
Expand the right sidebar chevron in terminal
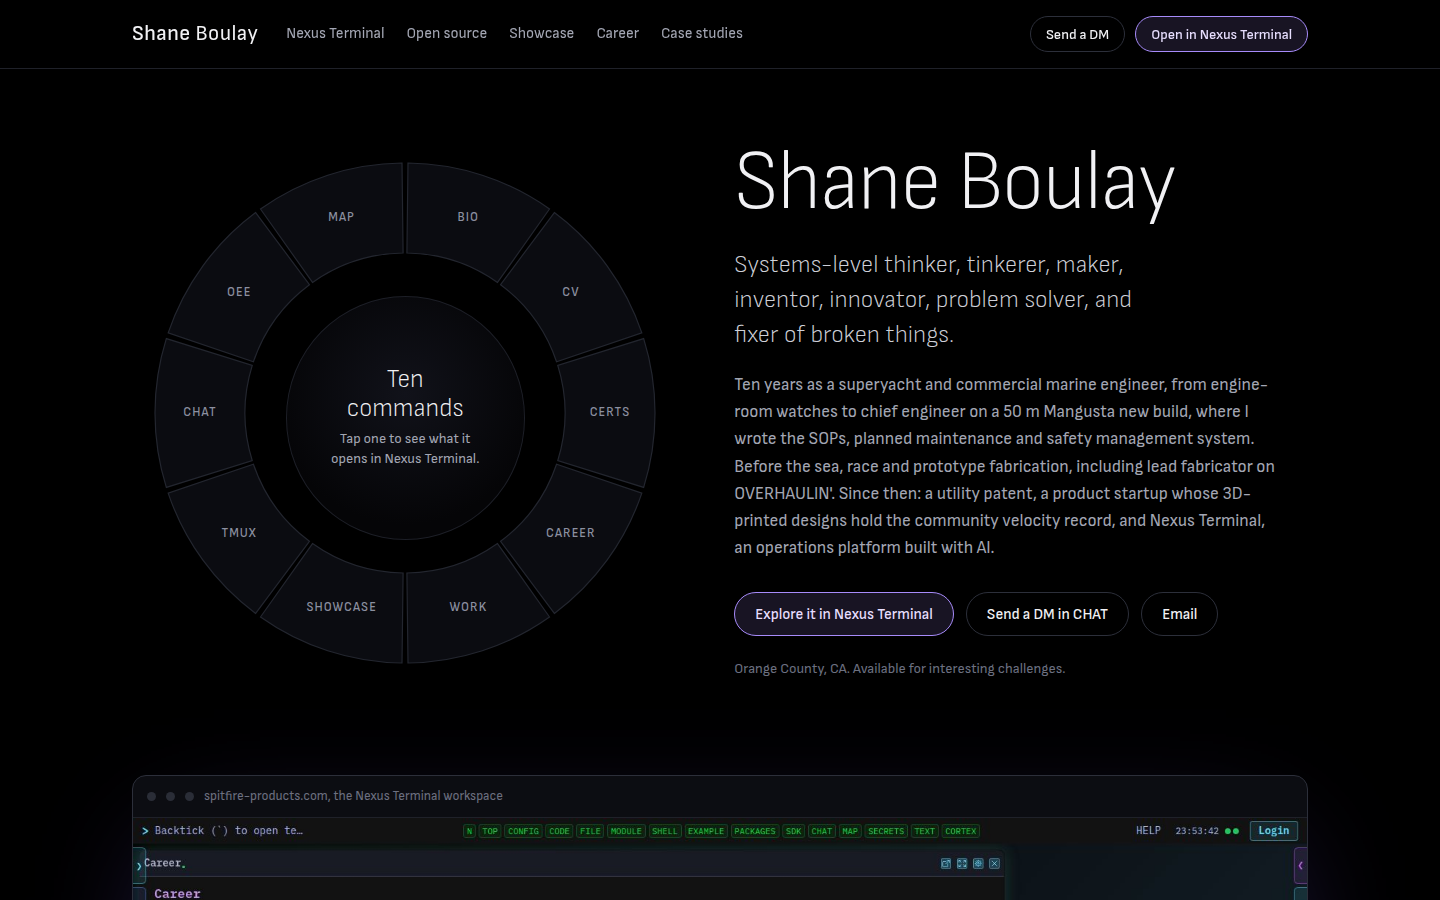pyautogui.click(x=1300, y=865)
